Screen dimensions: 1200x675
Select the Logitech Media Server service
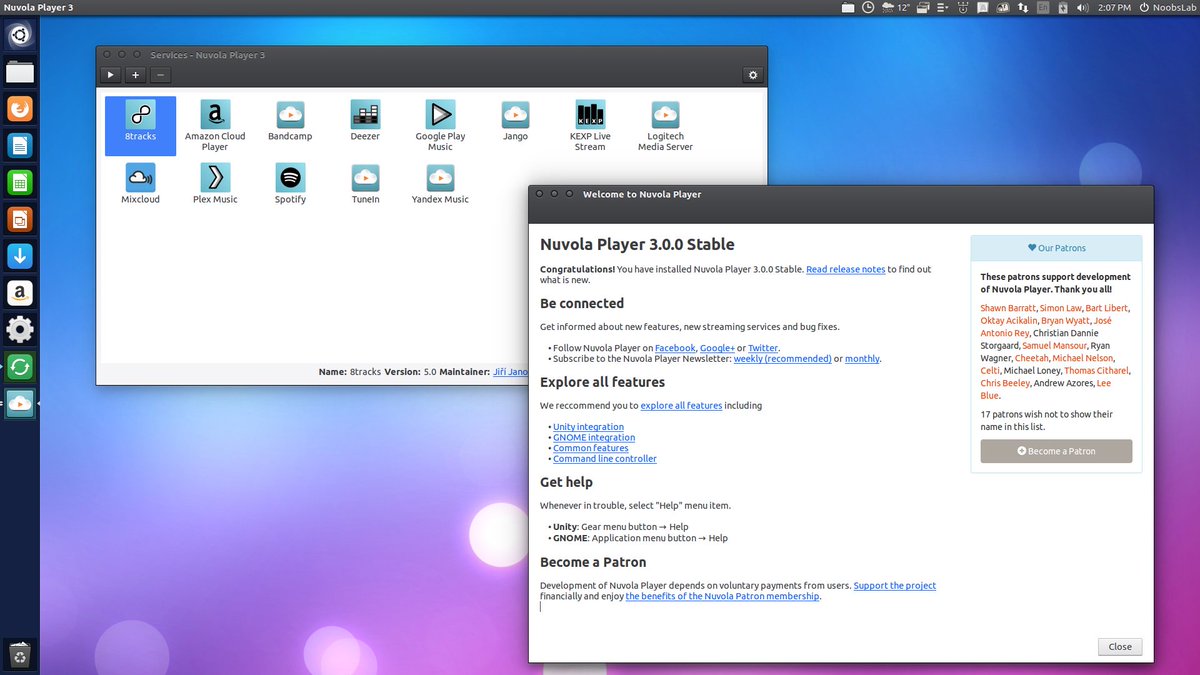665,126
